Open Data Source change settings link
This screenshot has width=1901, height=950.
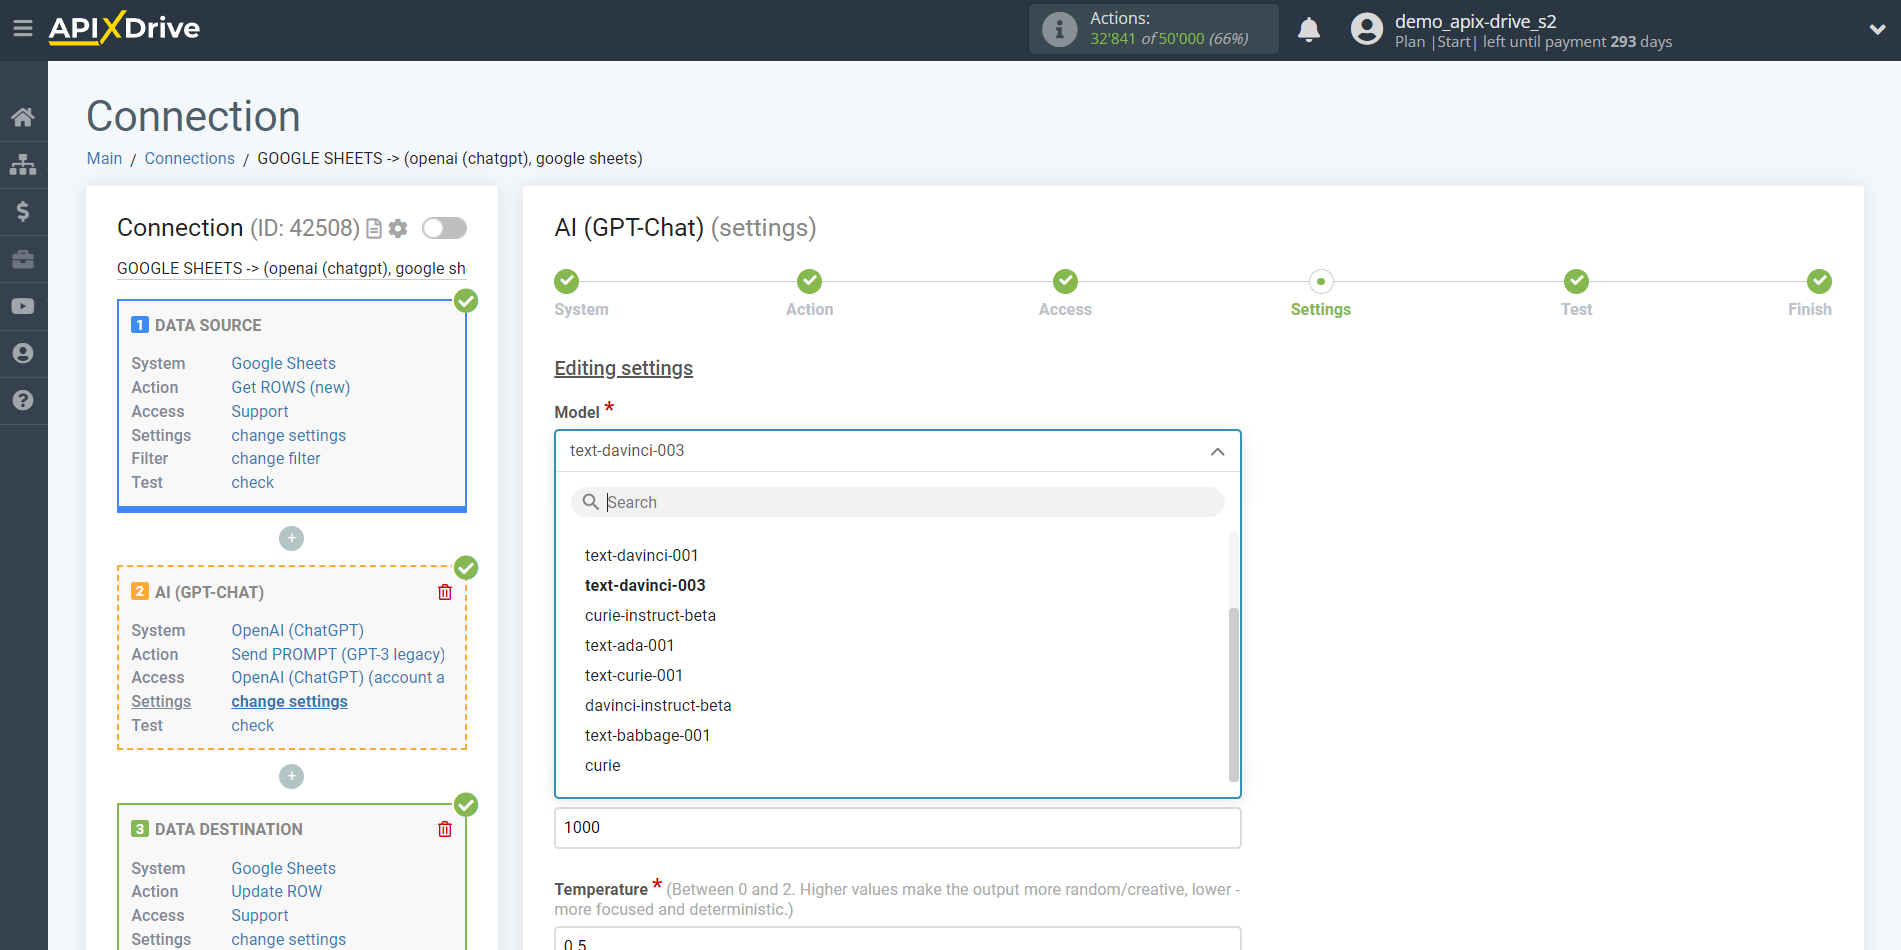click(289, 435)
